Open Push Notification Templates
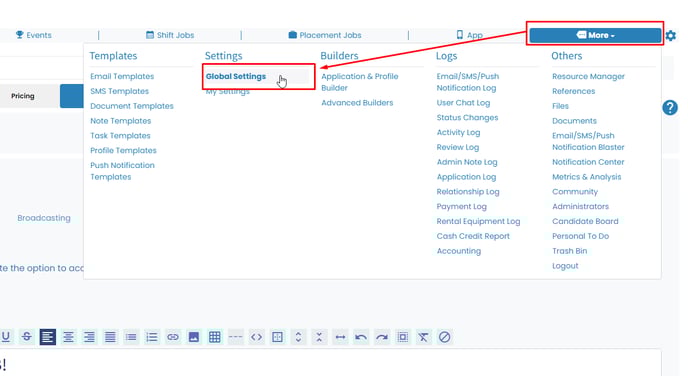This screenshot has width=688, height=376. (x=122, y=171)
